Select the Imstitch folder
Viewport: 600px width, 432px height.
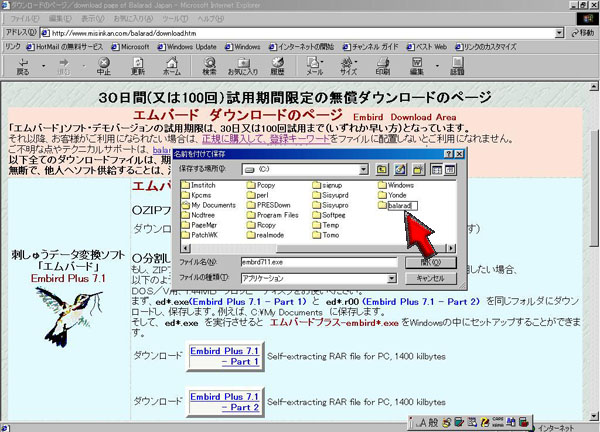[199, 185]
